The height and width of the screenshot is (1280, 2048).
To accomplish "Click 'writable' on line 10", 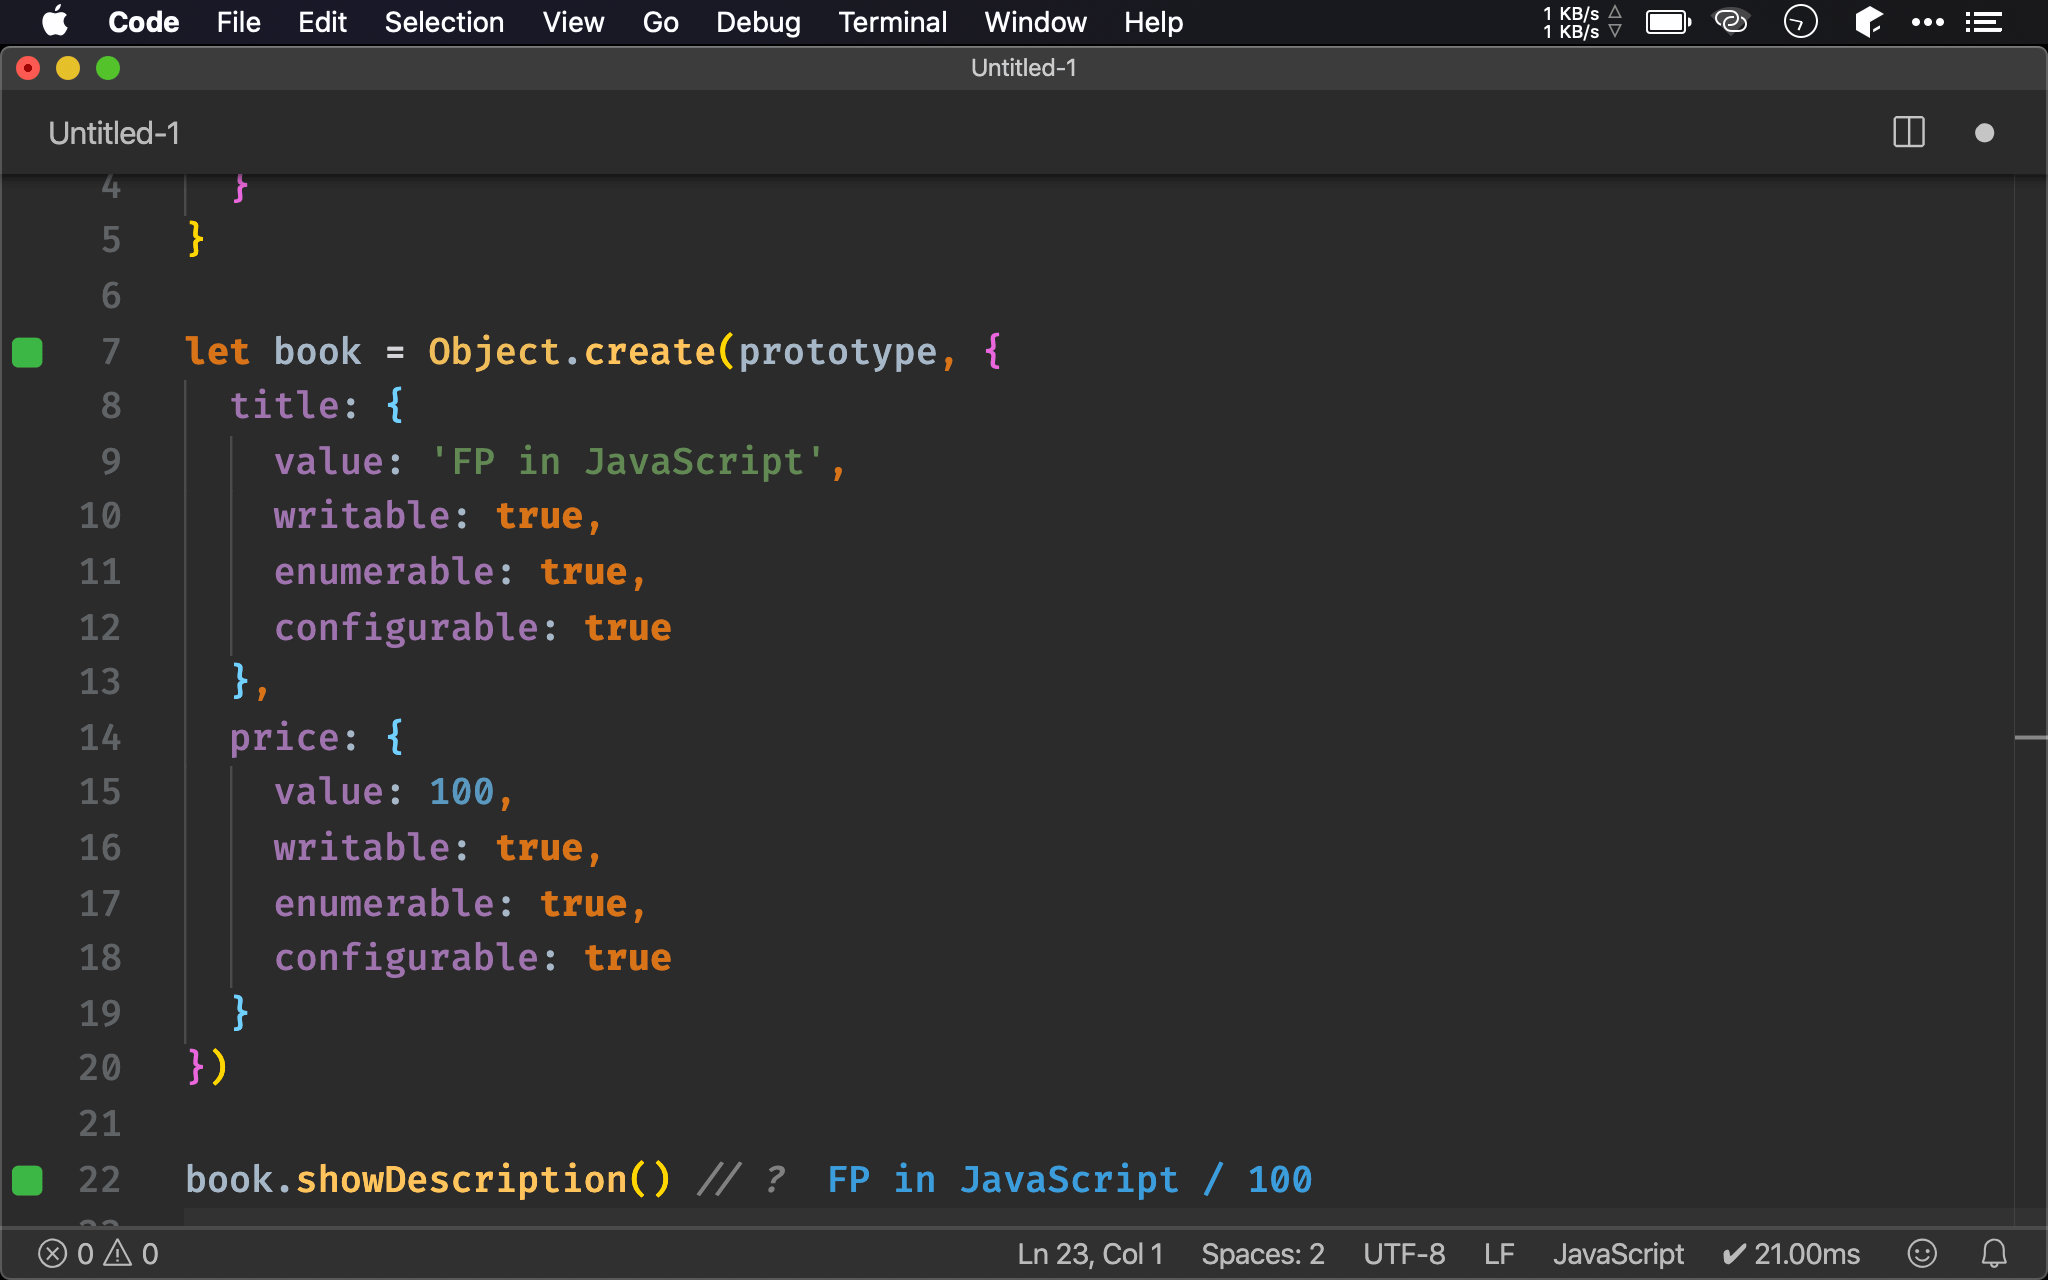I will click(362, 516).
